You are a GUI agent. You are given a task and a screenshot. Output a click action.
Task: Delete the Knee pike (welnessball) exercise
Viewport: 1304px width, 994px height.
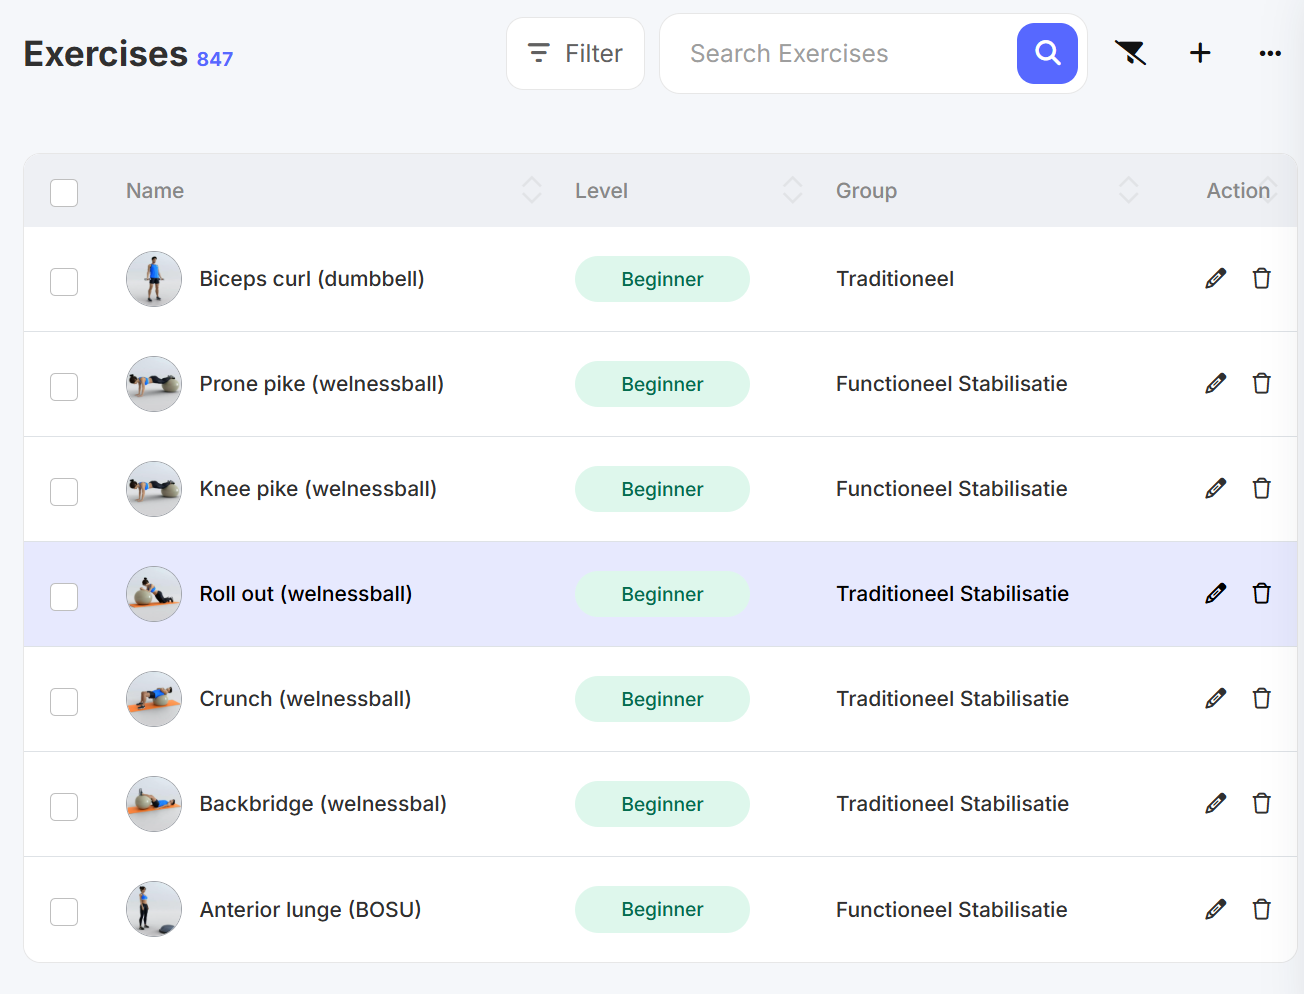(x=1262, y=489)
